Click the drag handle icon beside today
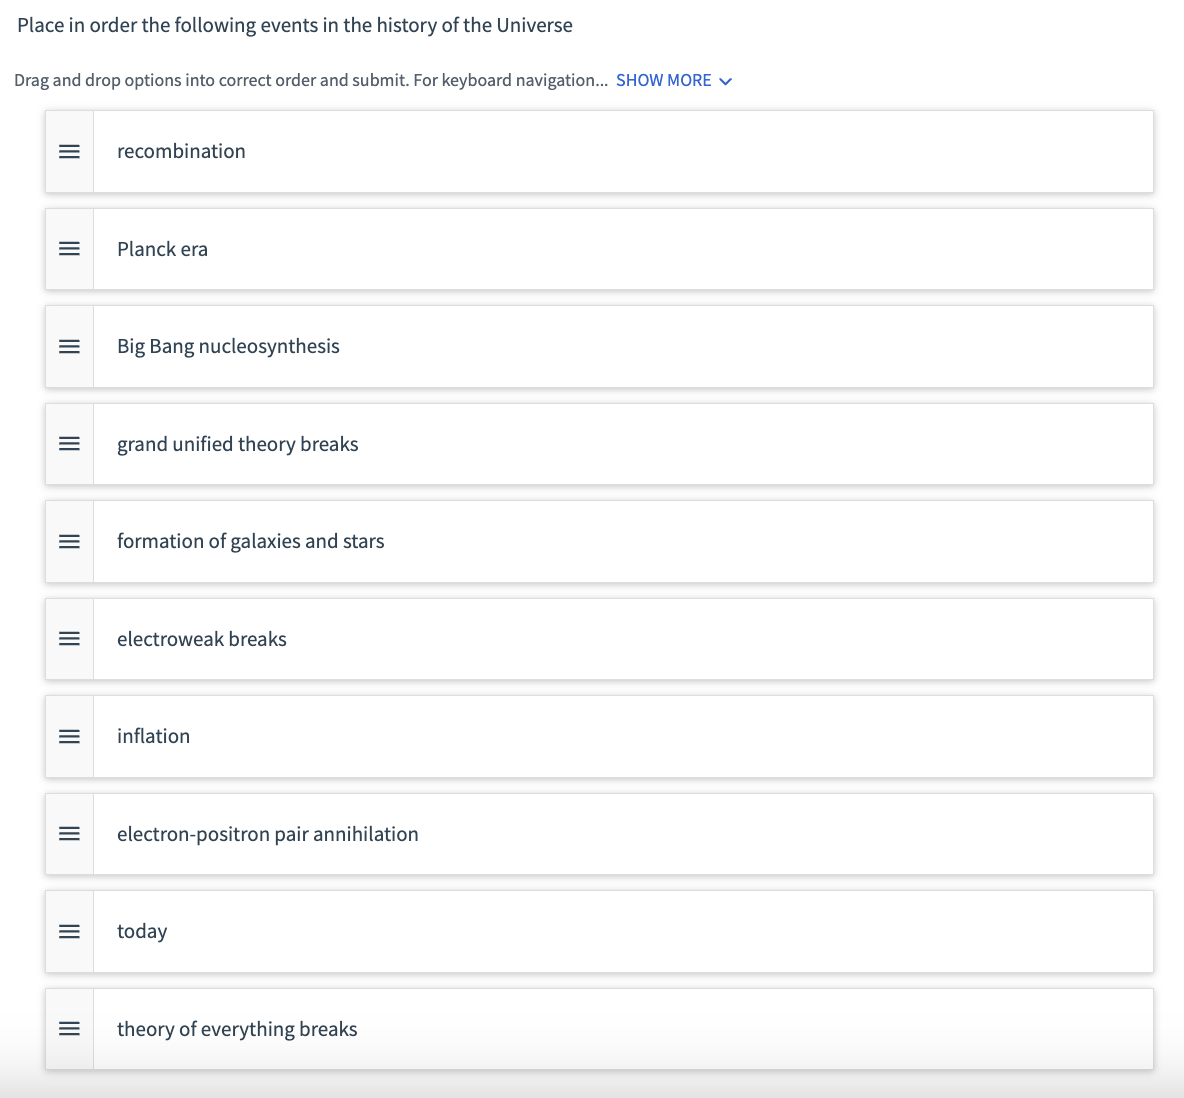 [x=69, y=932]
